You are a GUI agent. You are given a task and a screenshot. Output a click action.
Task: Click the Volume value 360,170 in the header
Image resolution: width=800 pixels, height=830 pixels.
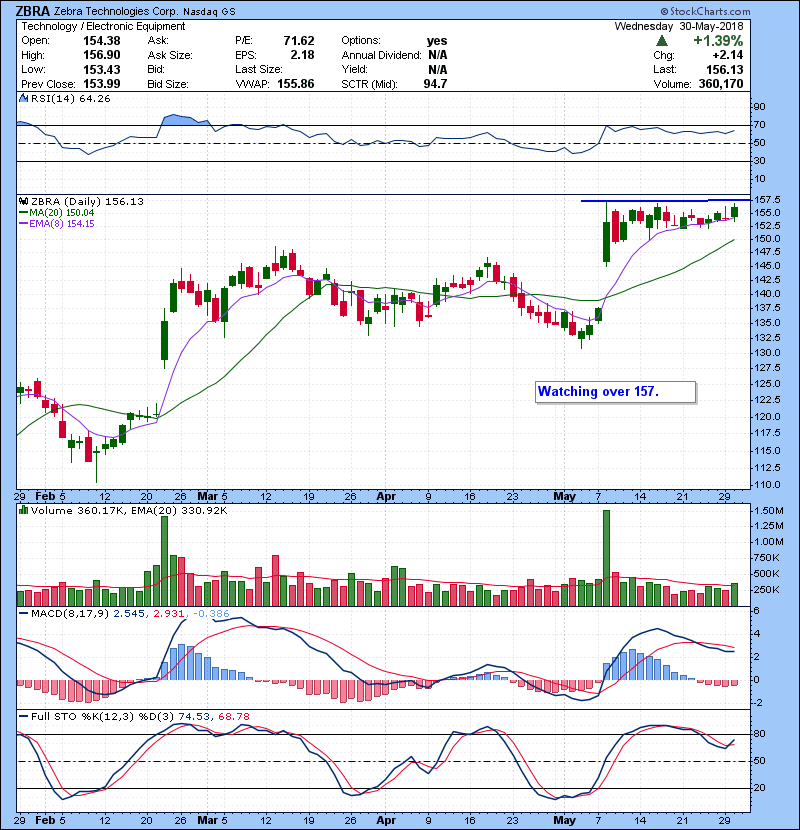pyautogui.click(x=721, y=84)
